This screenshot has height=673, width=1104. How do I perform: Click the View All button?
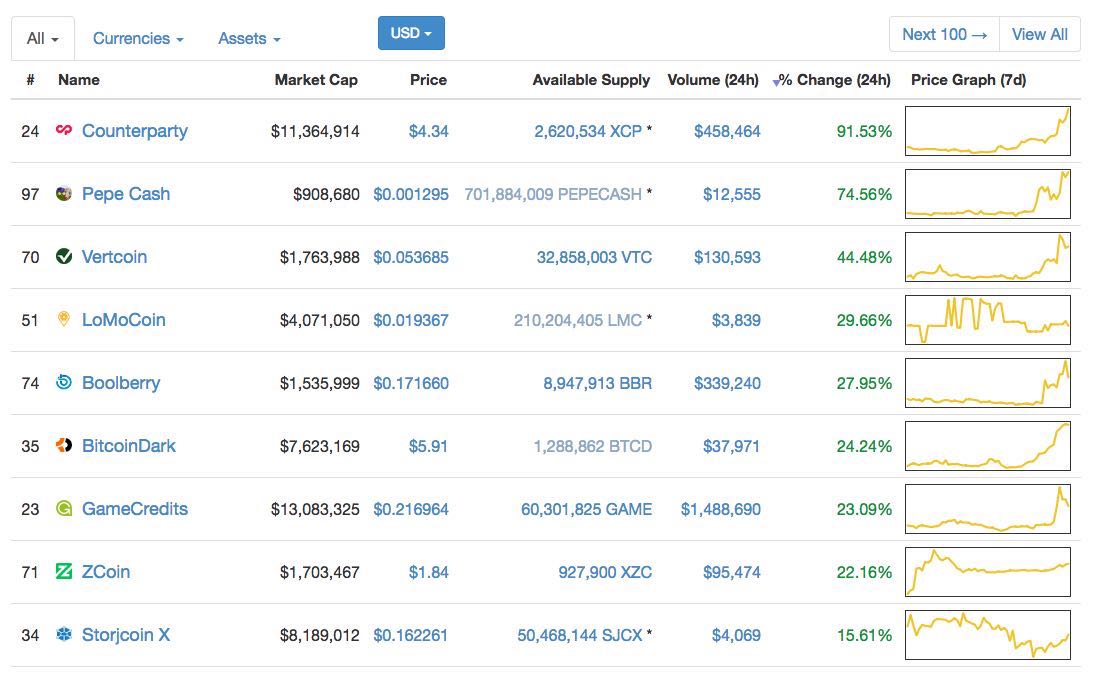(1039, 34)
